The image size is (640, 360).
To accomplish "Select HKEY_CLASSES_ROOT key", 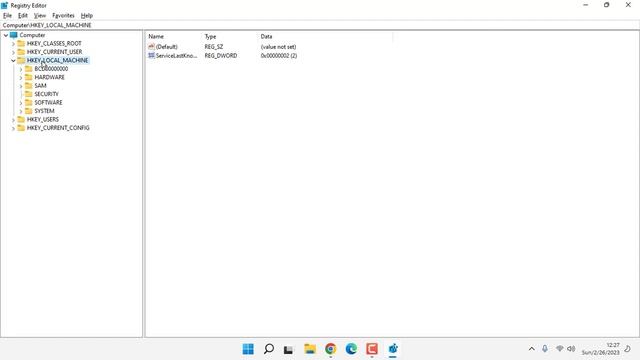I will pos(54,43).
